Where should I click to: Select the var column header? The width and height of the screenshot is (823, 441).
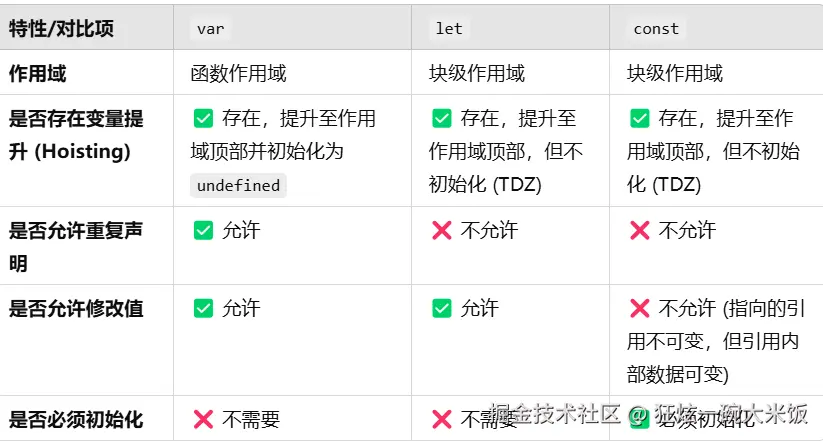pos(211,29)
